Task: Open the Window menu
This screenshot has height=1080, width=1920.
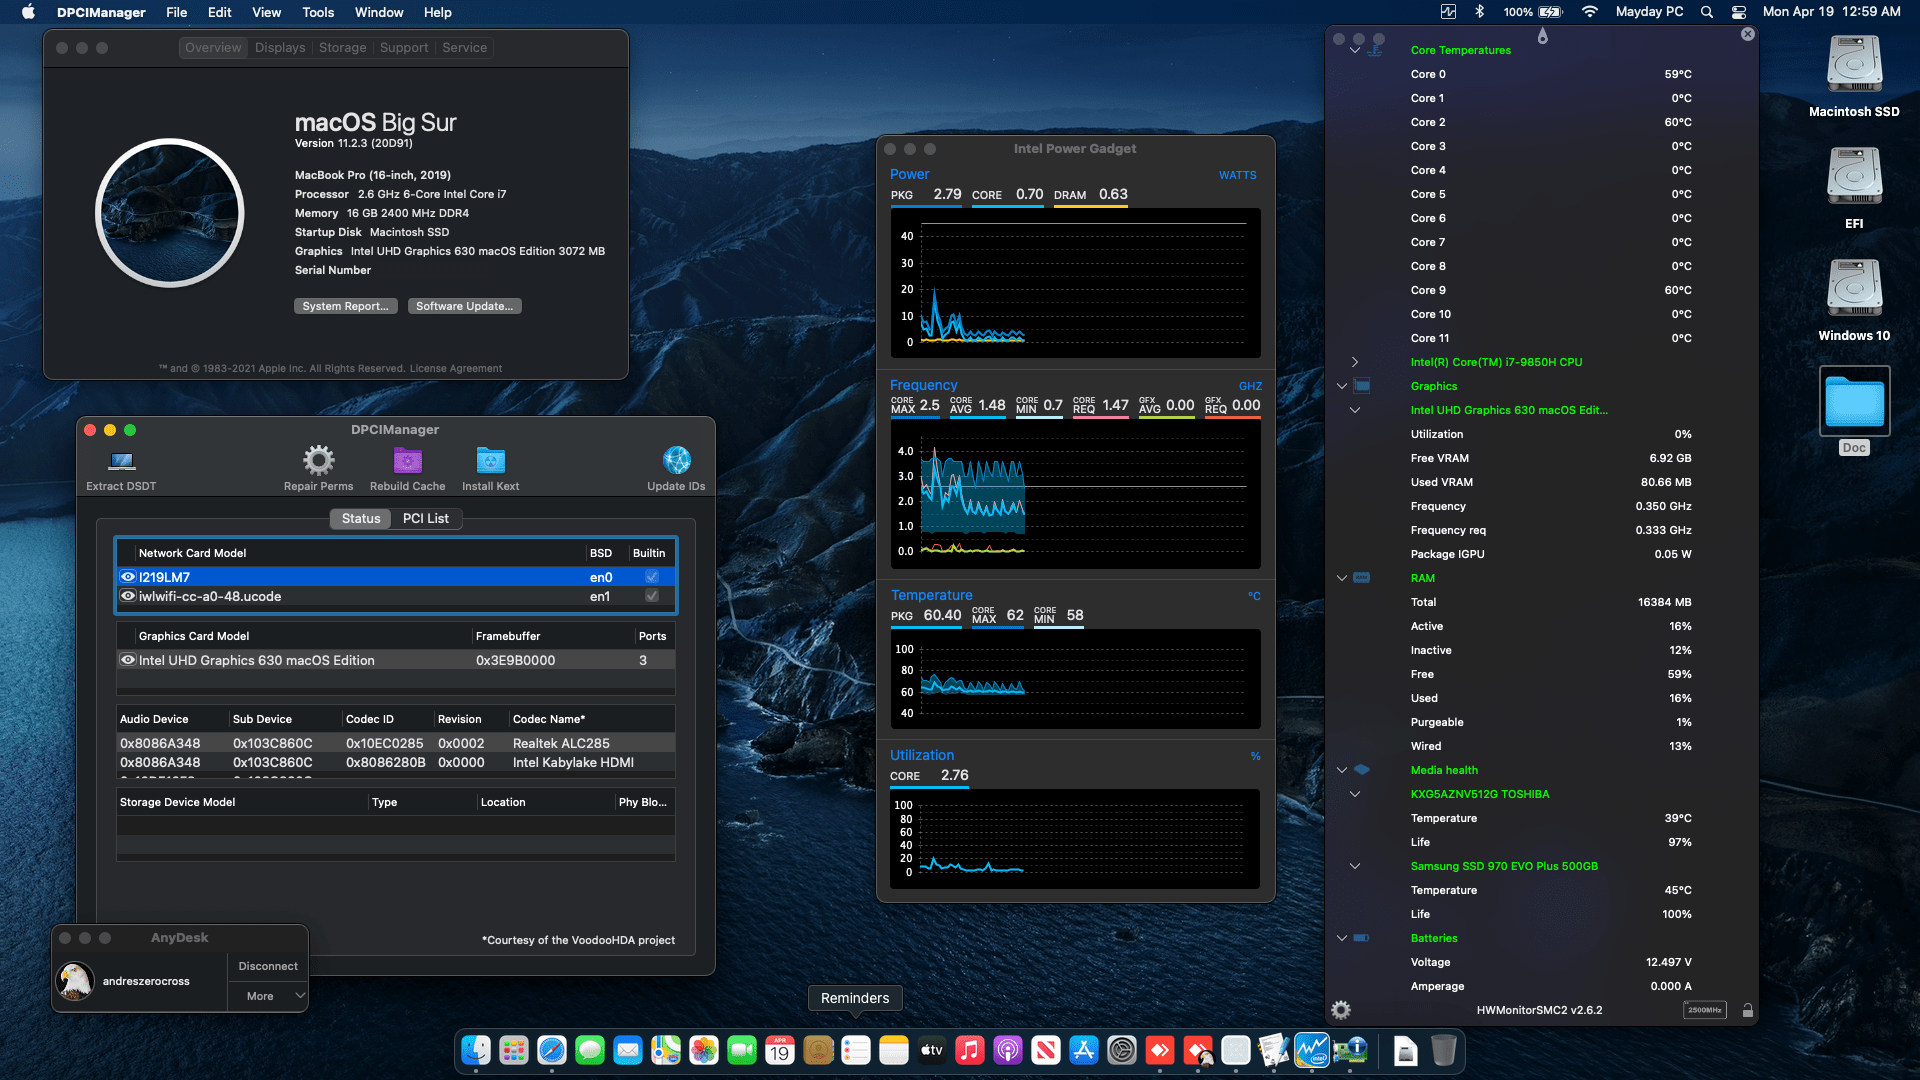Action: coord(379,12)
